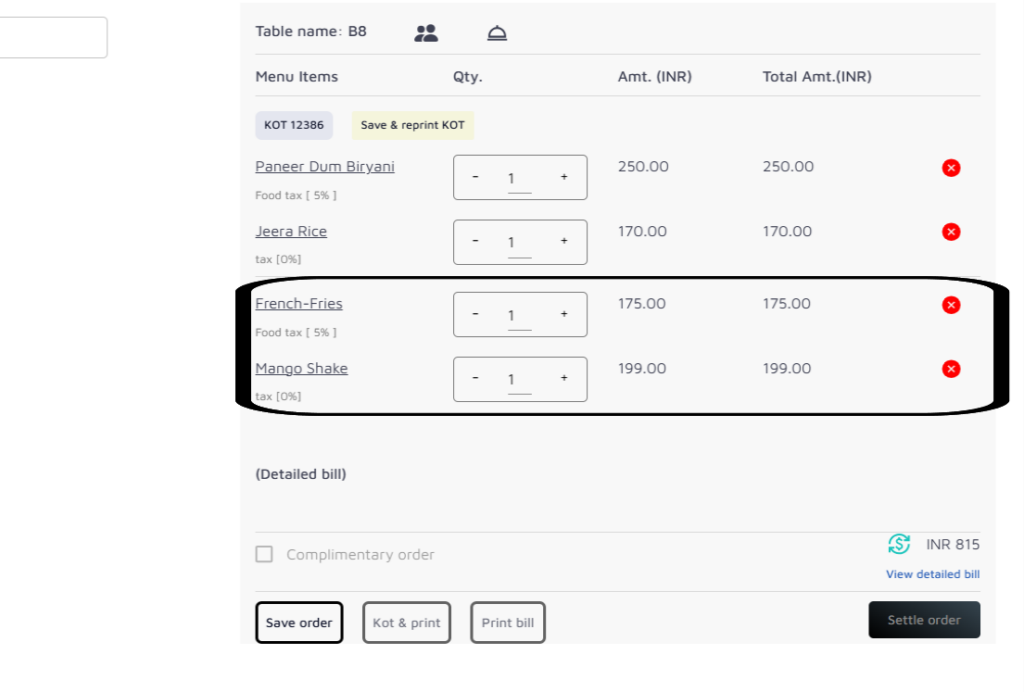Remove Paneer Dum Biryani with red X
Viewport: 1024px width, 692px height.
click(951, 168)
